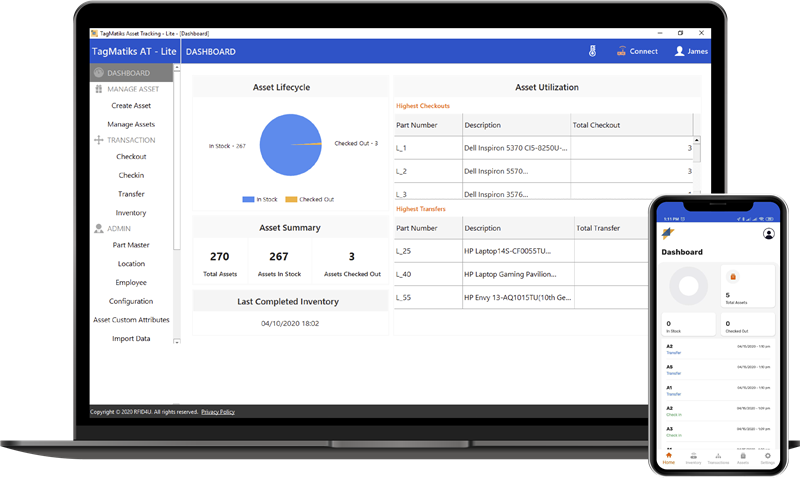Image resolution: width=800 pixels, height=478 pixels.
Task: Select Checkin in the Transaction menu
Action: pos(131,175)
